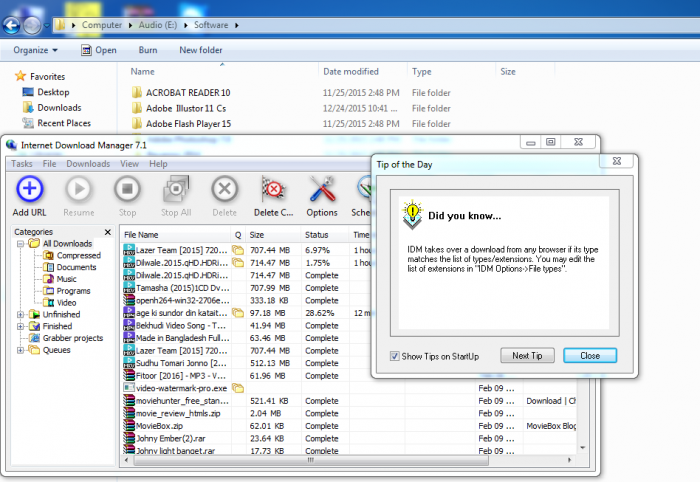This screenshot has height=482, width=700.
Task: Click the Delete toolbar icon
Action: point(225,189)
